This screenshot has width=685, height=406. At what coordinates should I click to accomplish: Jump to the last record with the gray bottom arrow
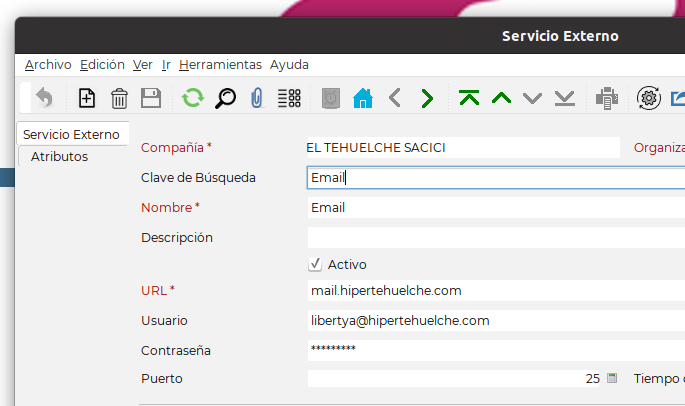point(564,98)
